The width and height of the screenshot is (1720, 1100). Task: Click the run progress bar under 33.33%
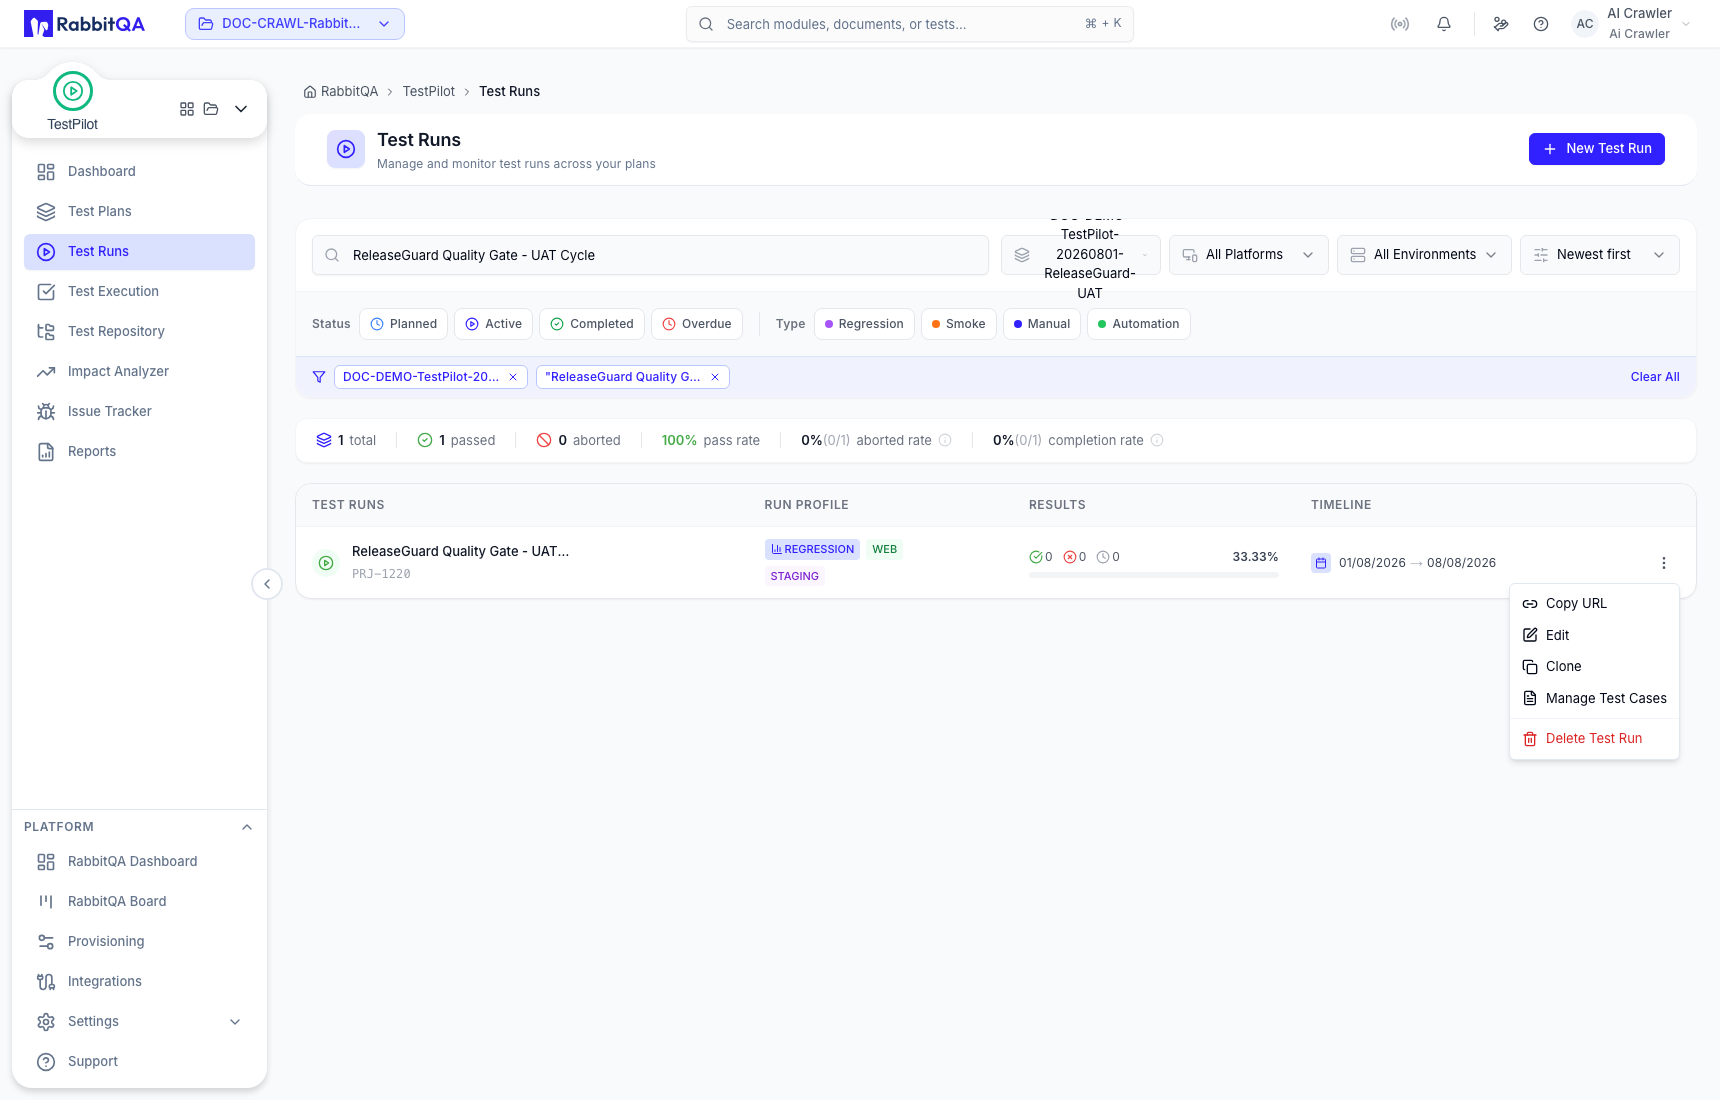(1154, 576)
